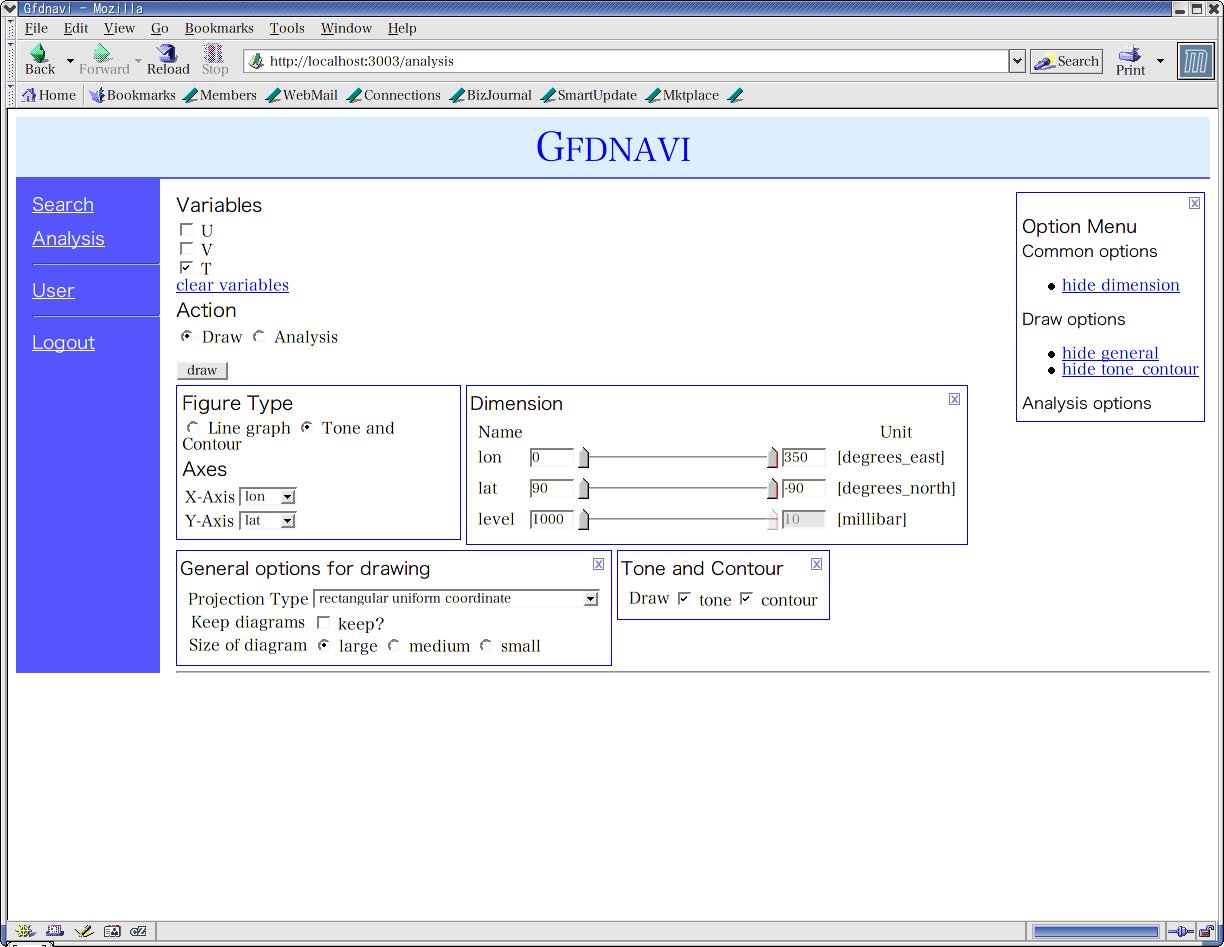Close the Tone and Contour panel
Image resolution: width=1224 pixels, height=947 pixels.
point(816,564)
